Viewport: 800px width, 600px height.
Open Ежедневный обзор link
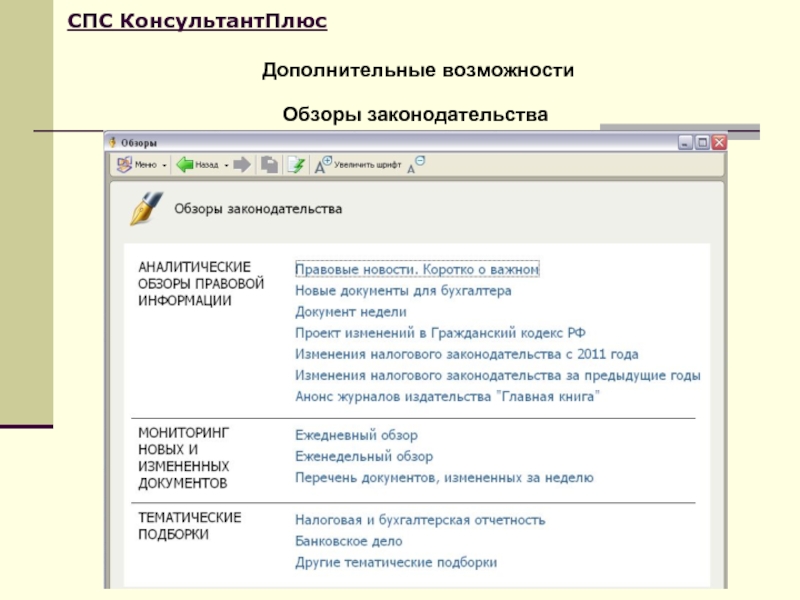(356, 436)
